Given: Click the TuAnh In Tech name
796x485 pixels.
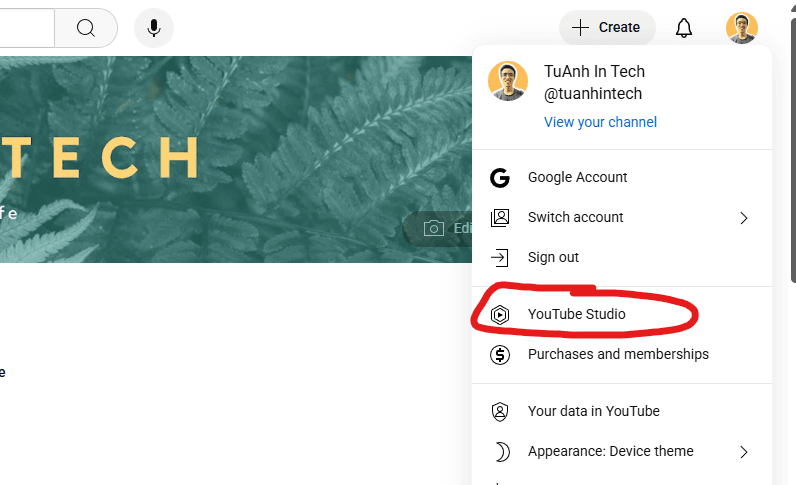Looking at the screenshot, I should point(594,72).
